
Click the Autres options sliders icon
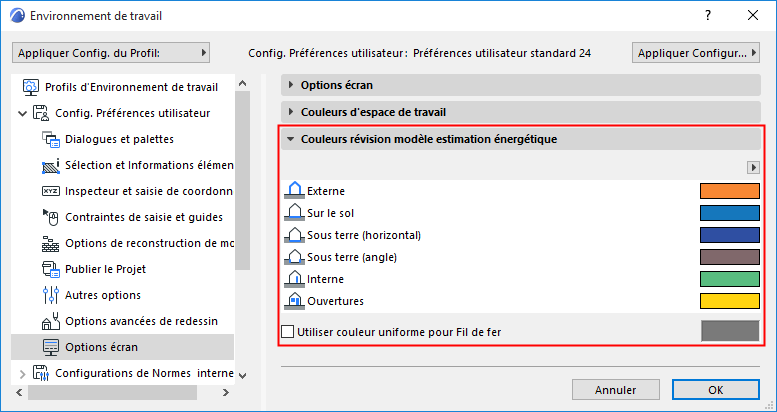coord(51,295)
